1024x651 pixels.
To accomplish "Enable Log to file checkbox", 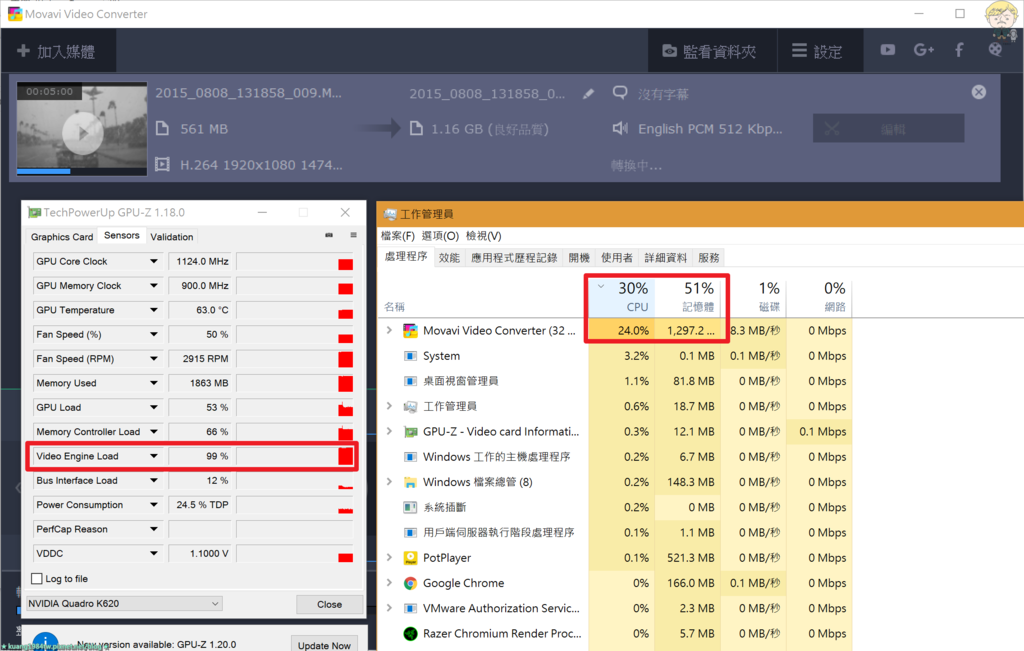I will [x=37, y=579].
